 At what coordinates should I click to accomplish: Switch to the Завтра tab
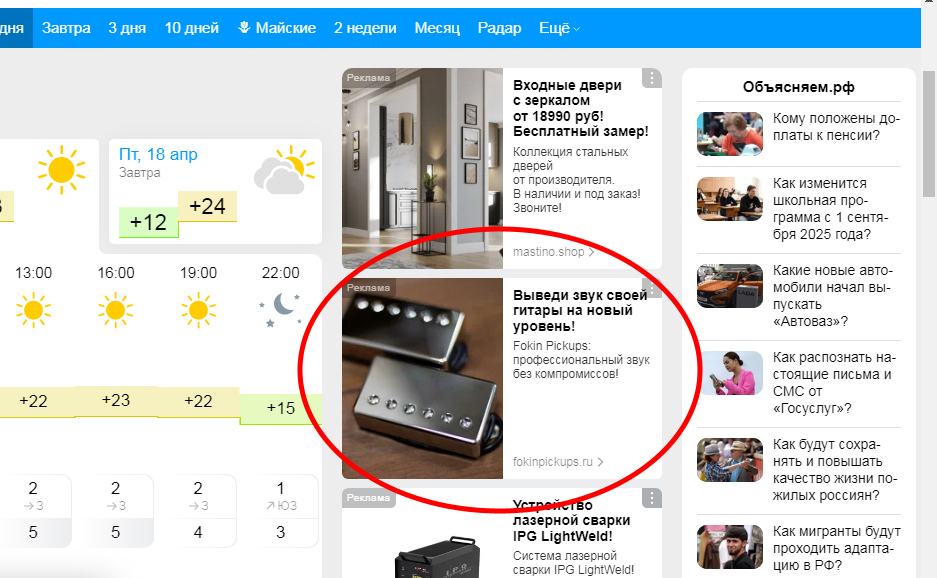[x=66, y=28]
